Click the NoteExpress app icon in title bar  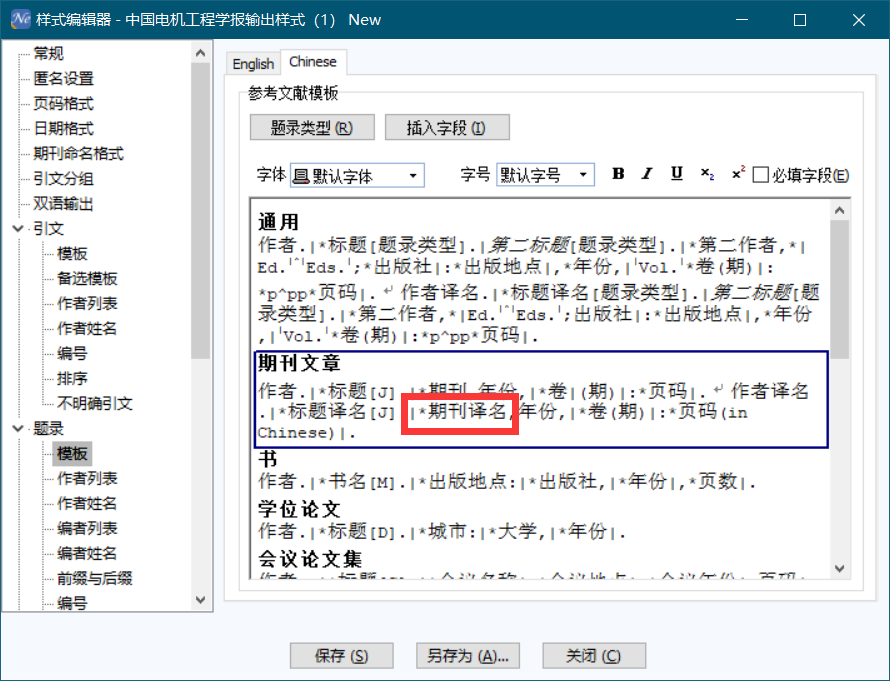(21, 19)
